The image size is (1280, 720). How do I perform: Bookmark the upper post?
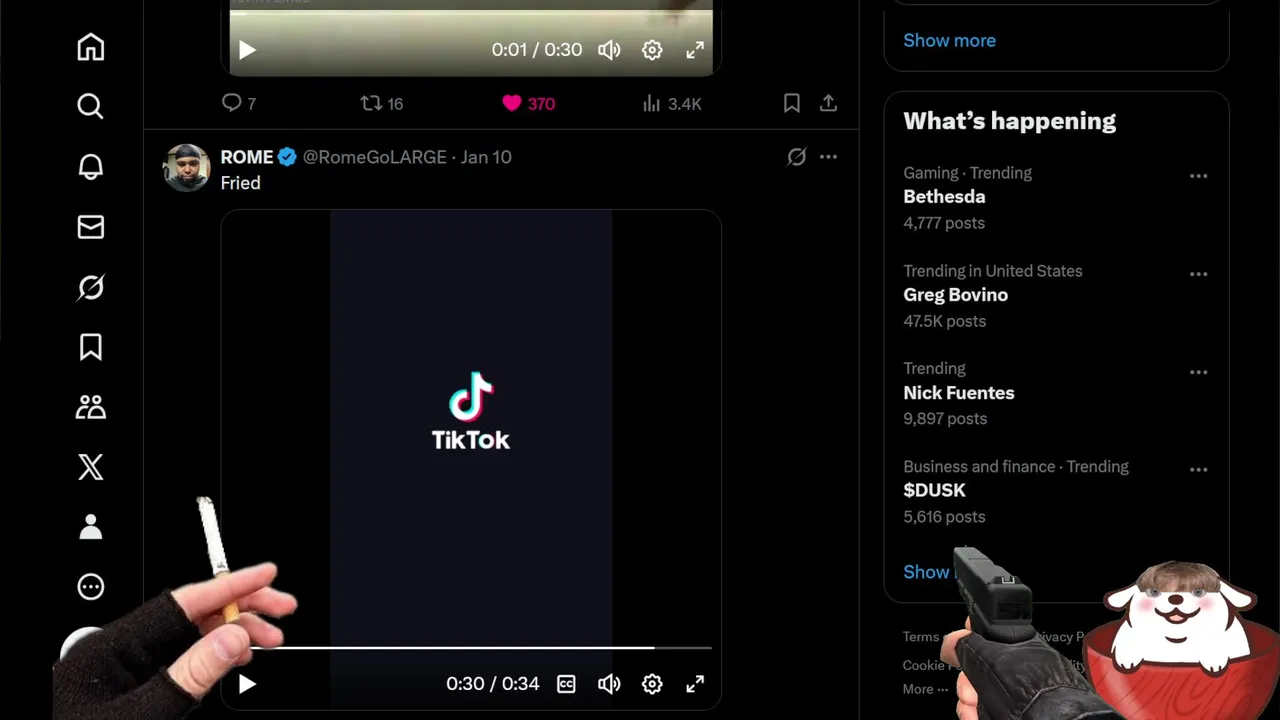point(791,103)
